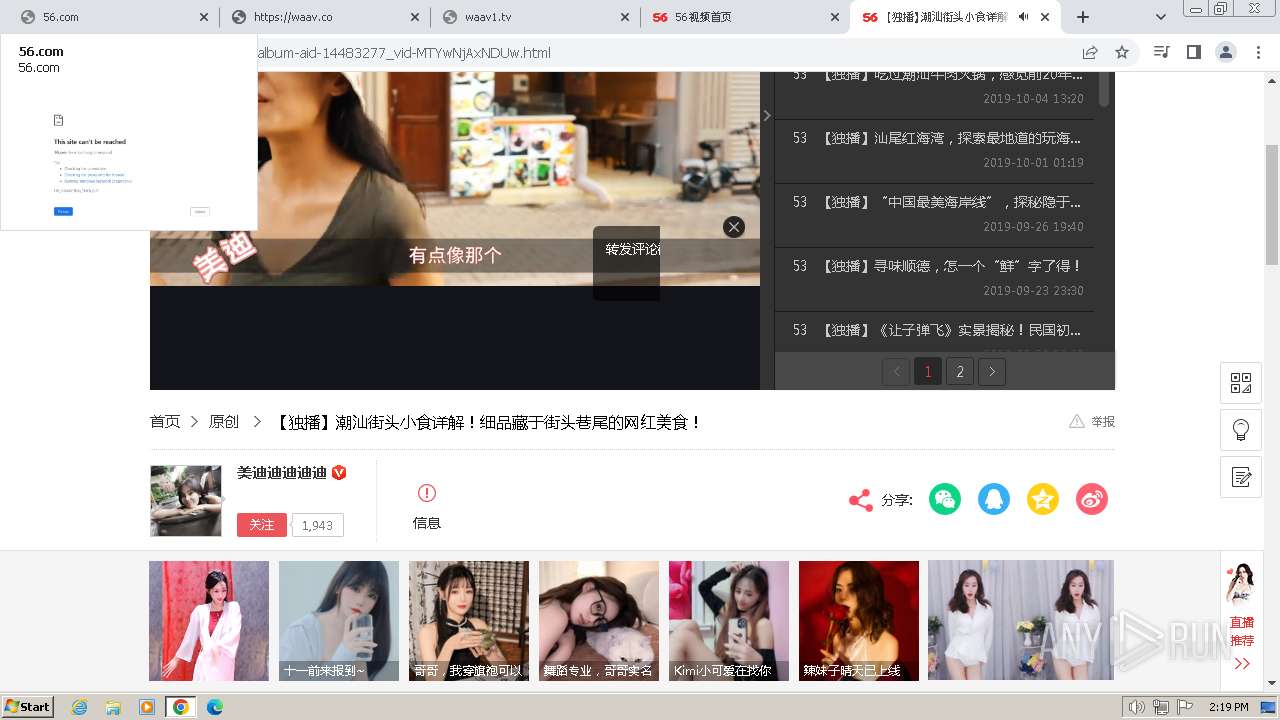Play 中国最美海岸线 playlist video

(x=934, y=214)
